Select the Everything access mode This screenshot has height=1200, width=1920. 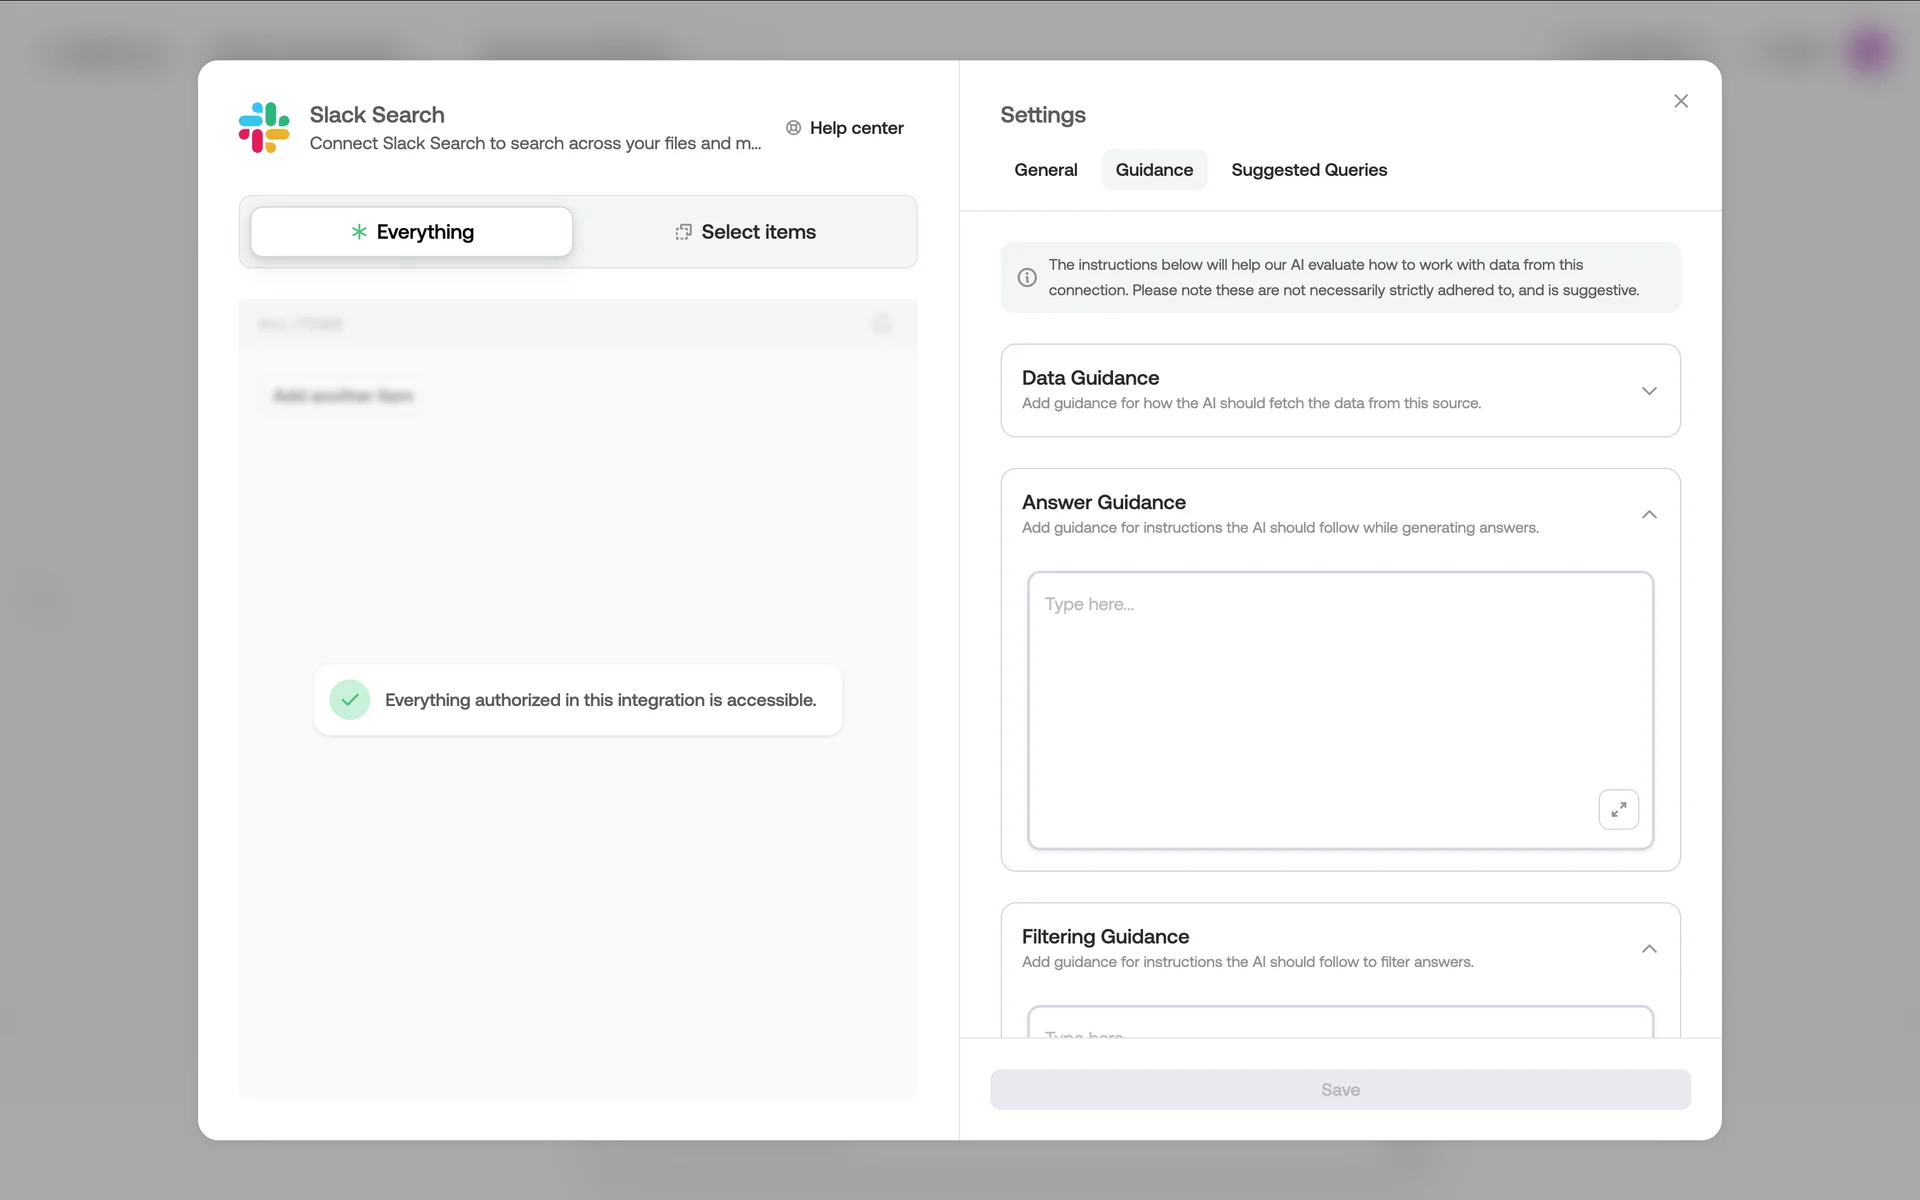[x=412, y=232]
